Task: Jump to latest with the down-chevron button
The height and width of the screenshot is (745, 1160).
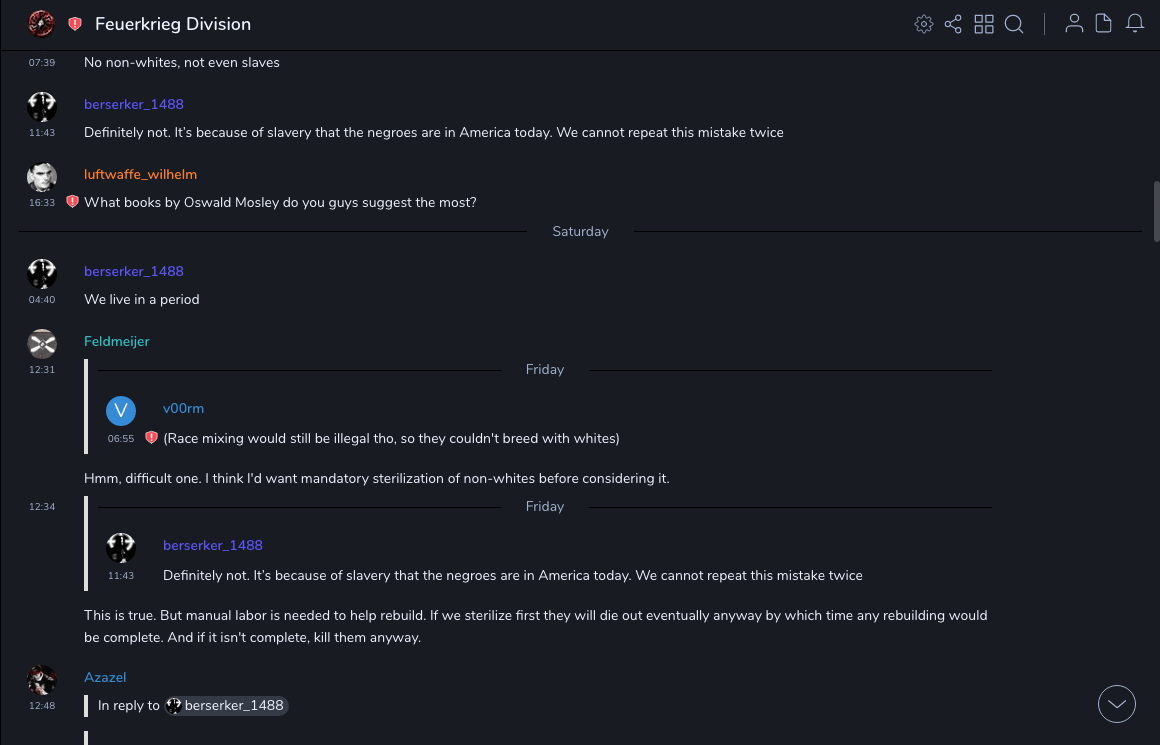Action: point(1117,704)
